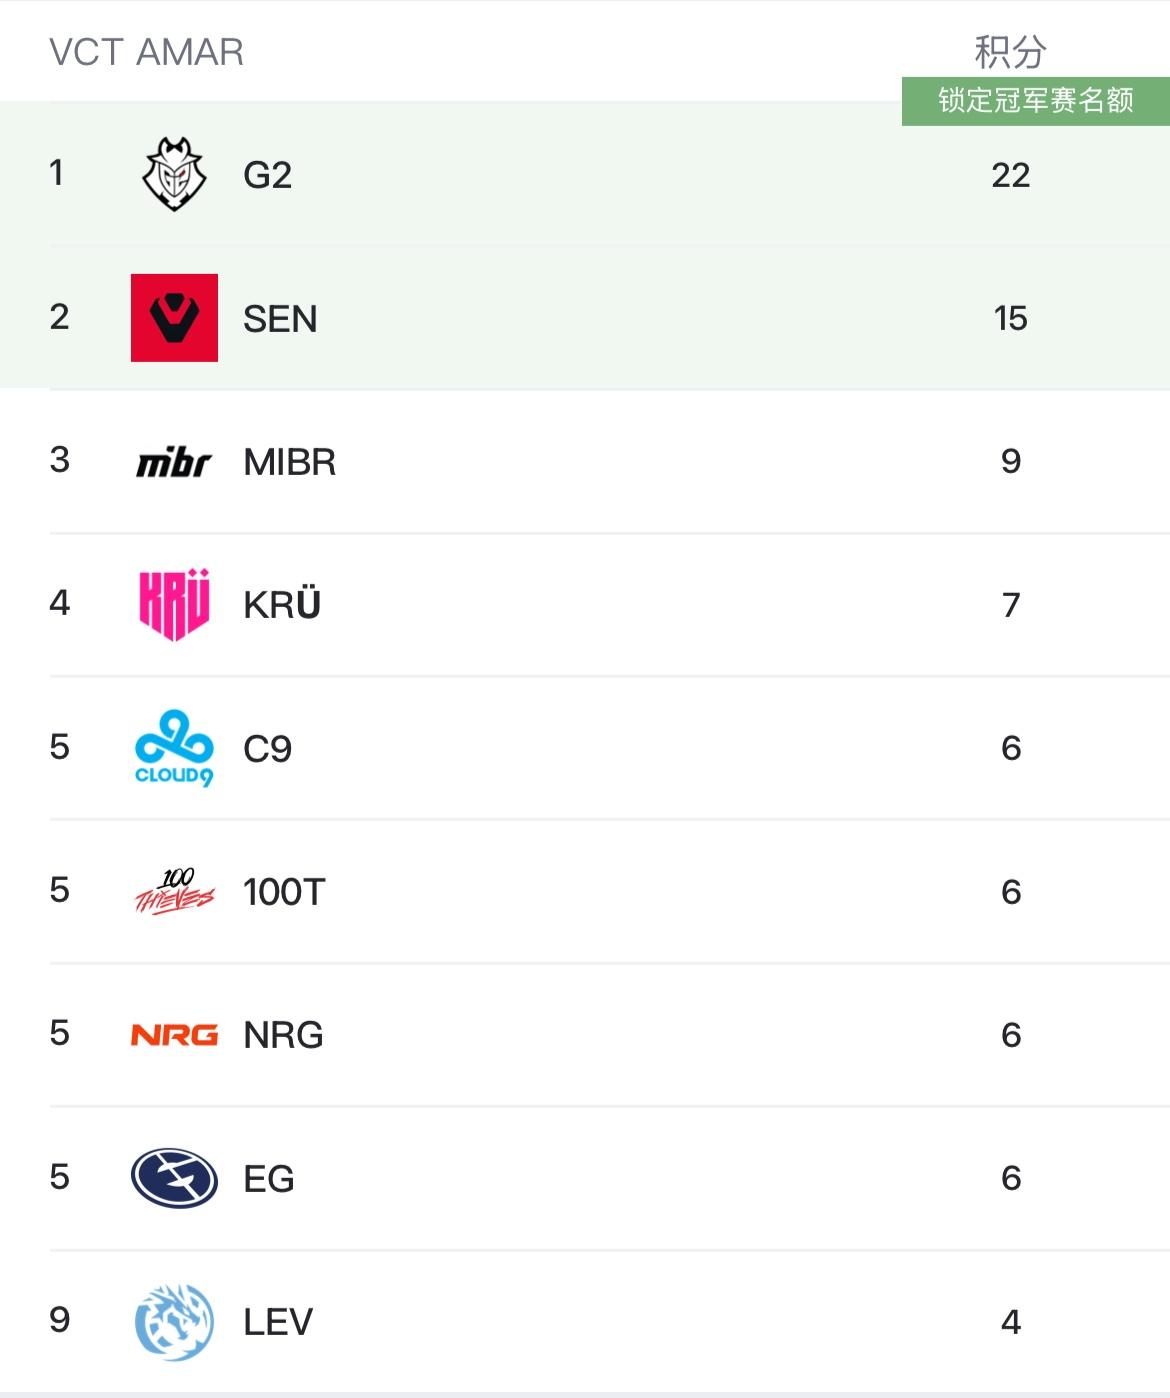
Task: Click the Leviatán dragon logo
Action: [174, 1322]
